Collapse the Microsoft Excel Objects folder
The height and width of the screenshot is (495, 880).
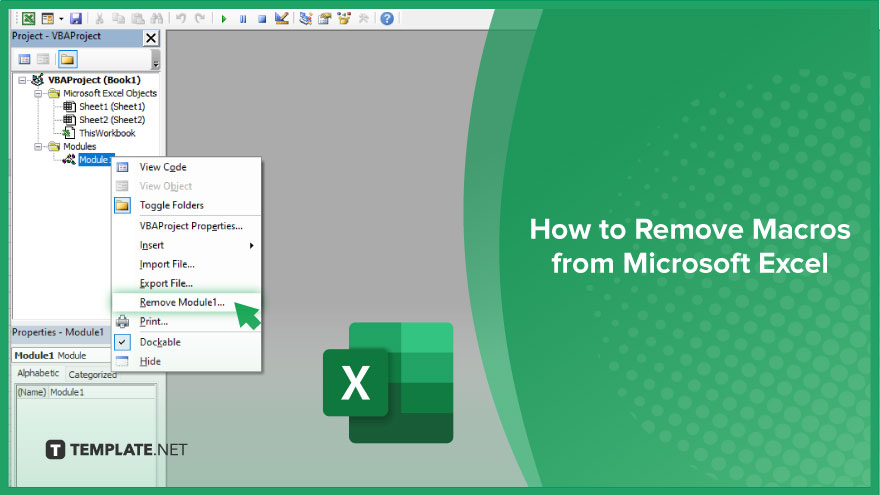pyautogui.click(x=38, y=94)
